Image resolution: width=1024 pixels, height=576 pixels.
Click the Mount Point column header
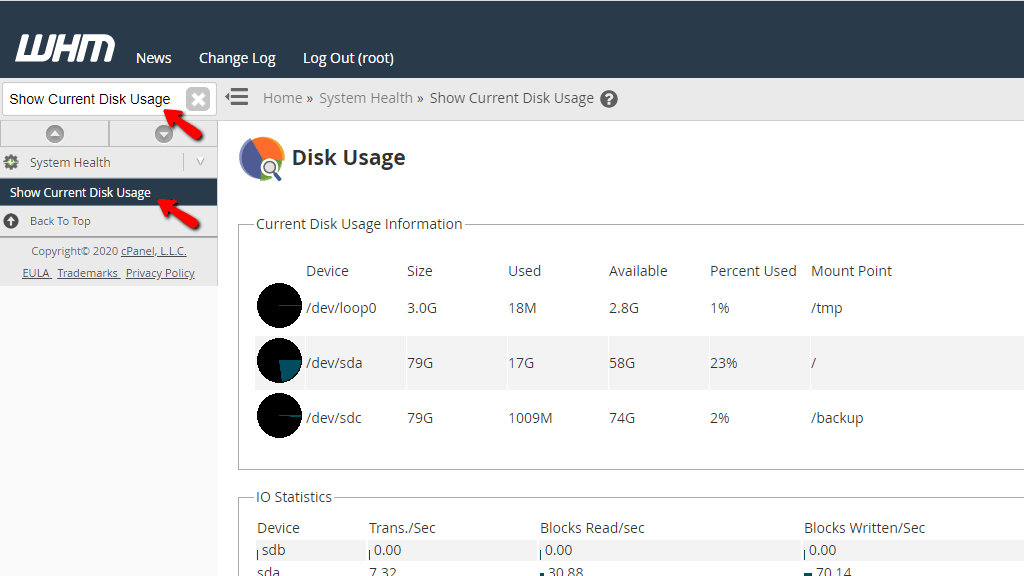[x=851, y=271]
